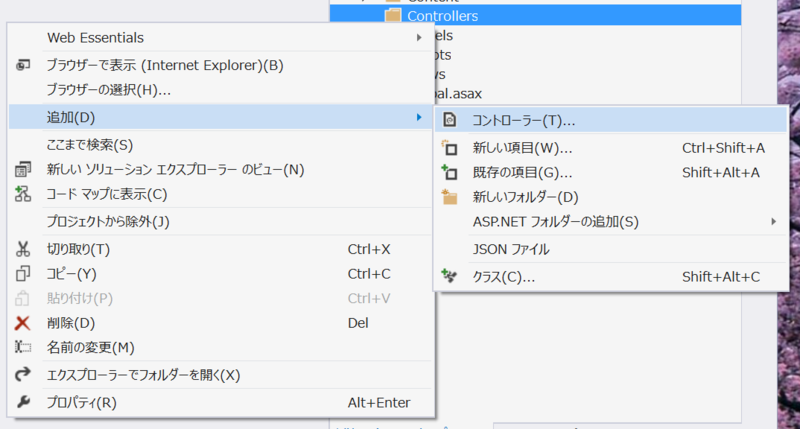Open the 追加(D) menu entry
This screenshot has width=800, height=429.
pos(220,117)
